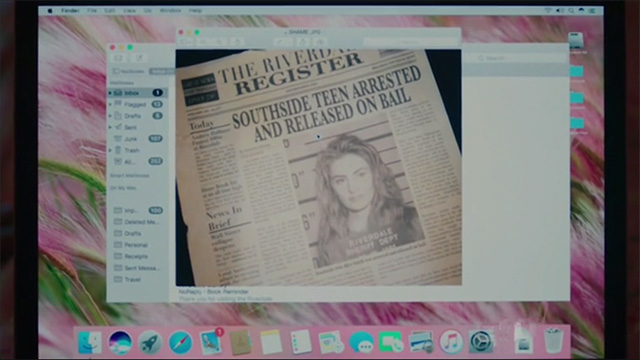Select Inbox mailbox in Mail sidebar

tap(138, 93)
